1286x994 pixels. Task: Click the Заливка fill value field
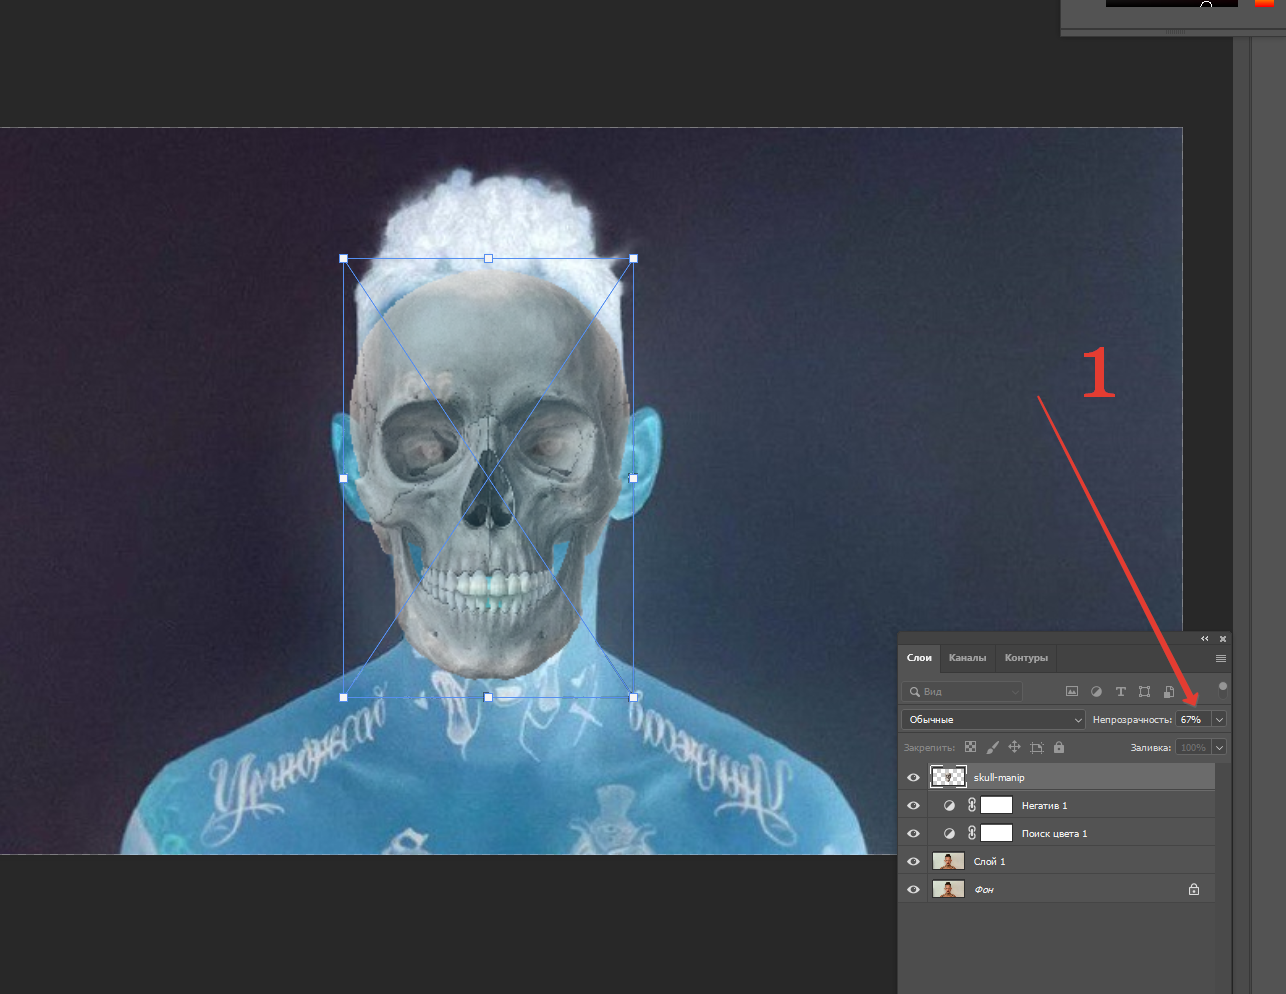tap(1193, 747)
